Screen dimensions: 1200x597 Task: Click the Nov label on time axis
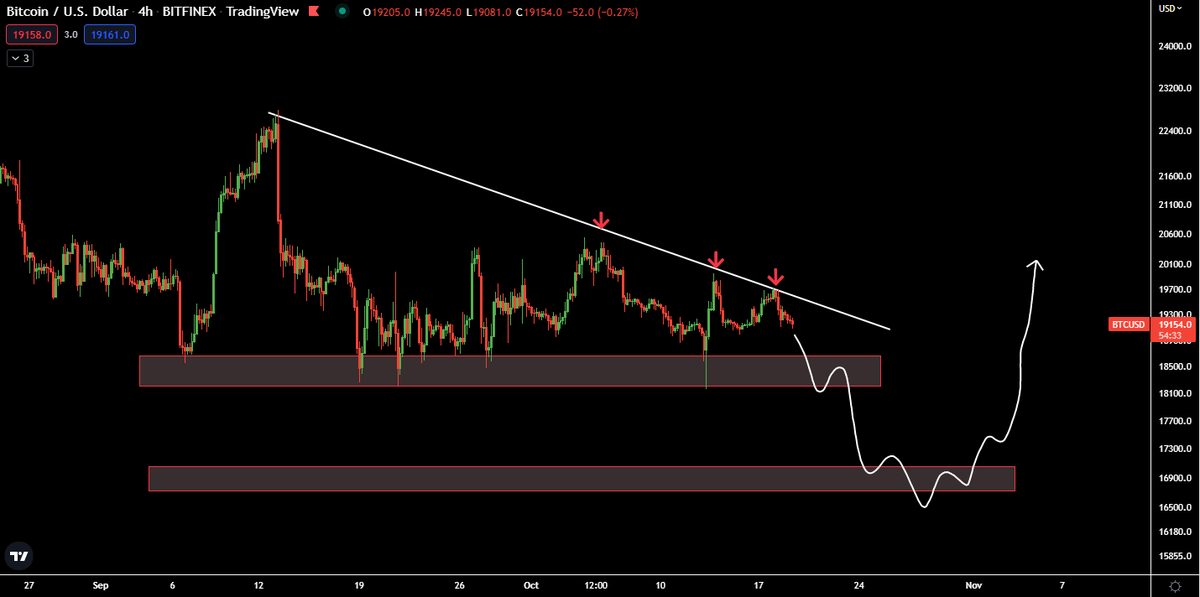pos(974,584)
